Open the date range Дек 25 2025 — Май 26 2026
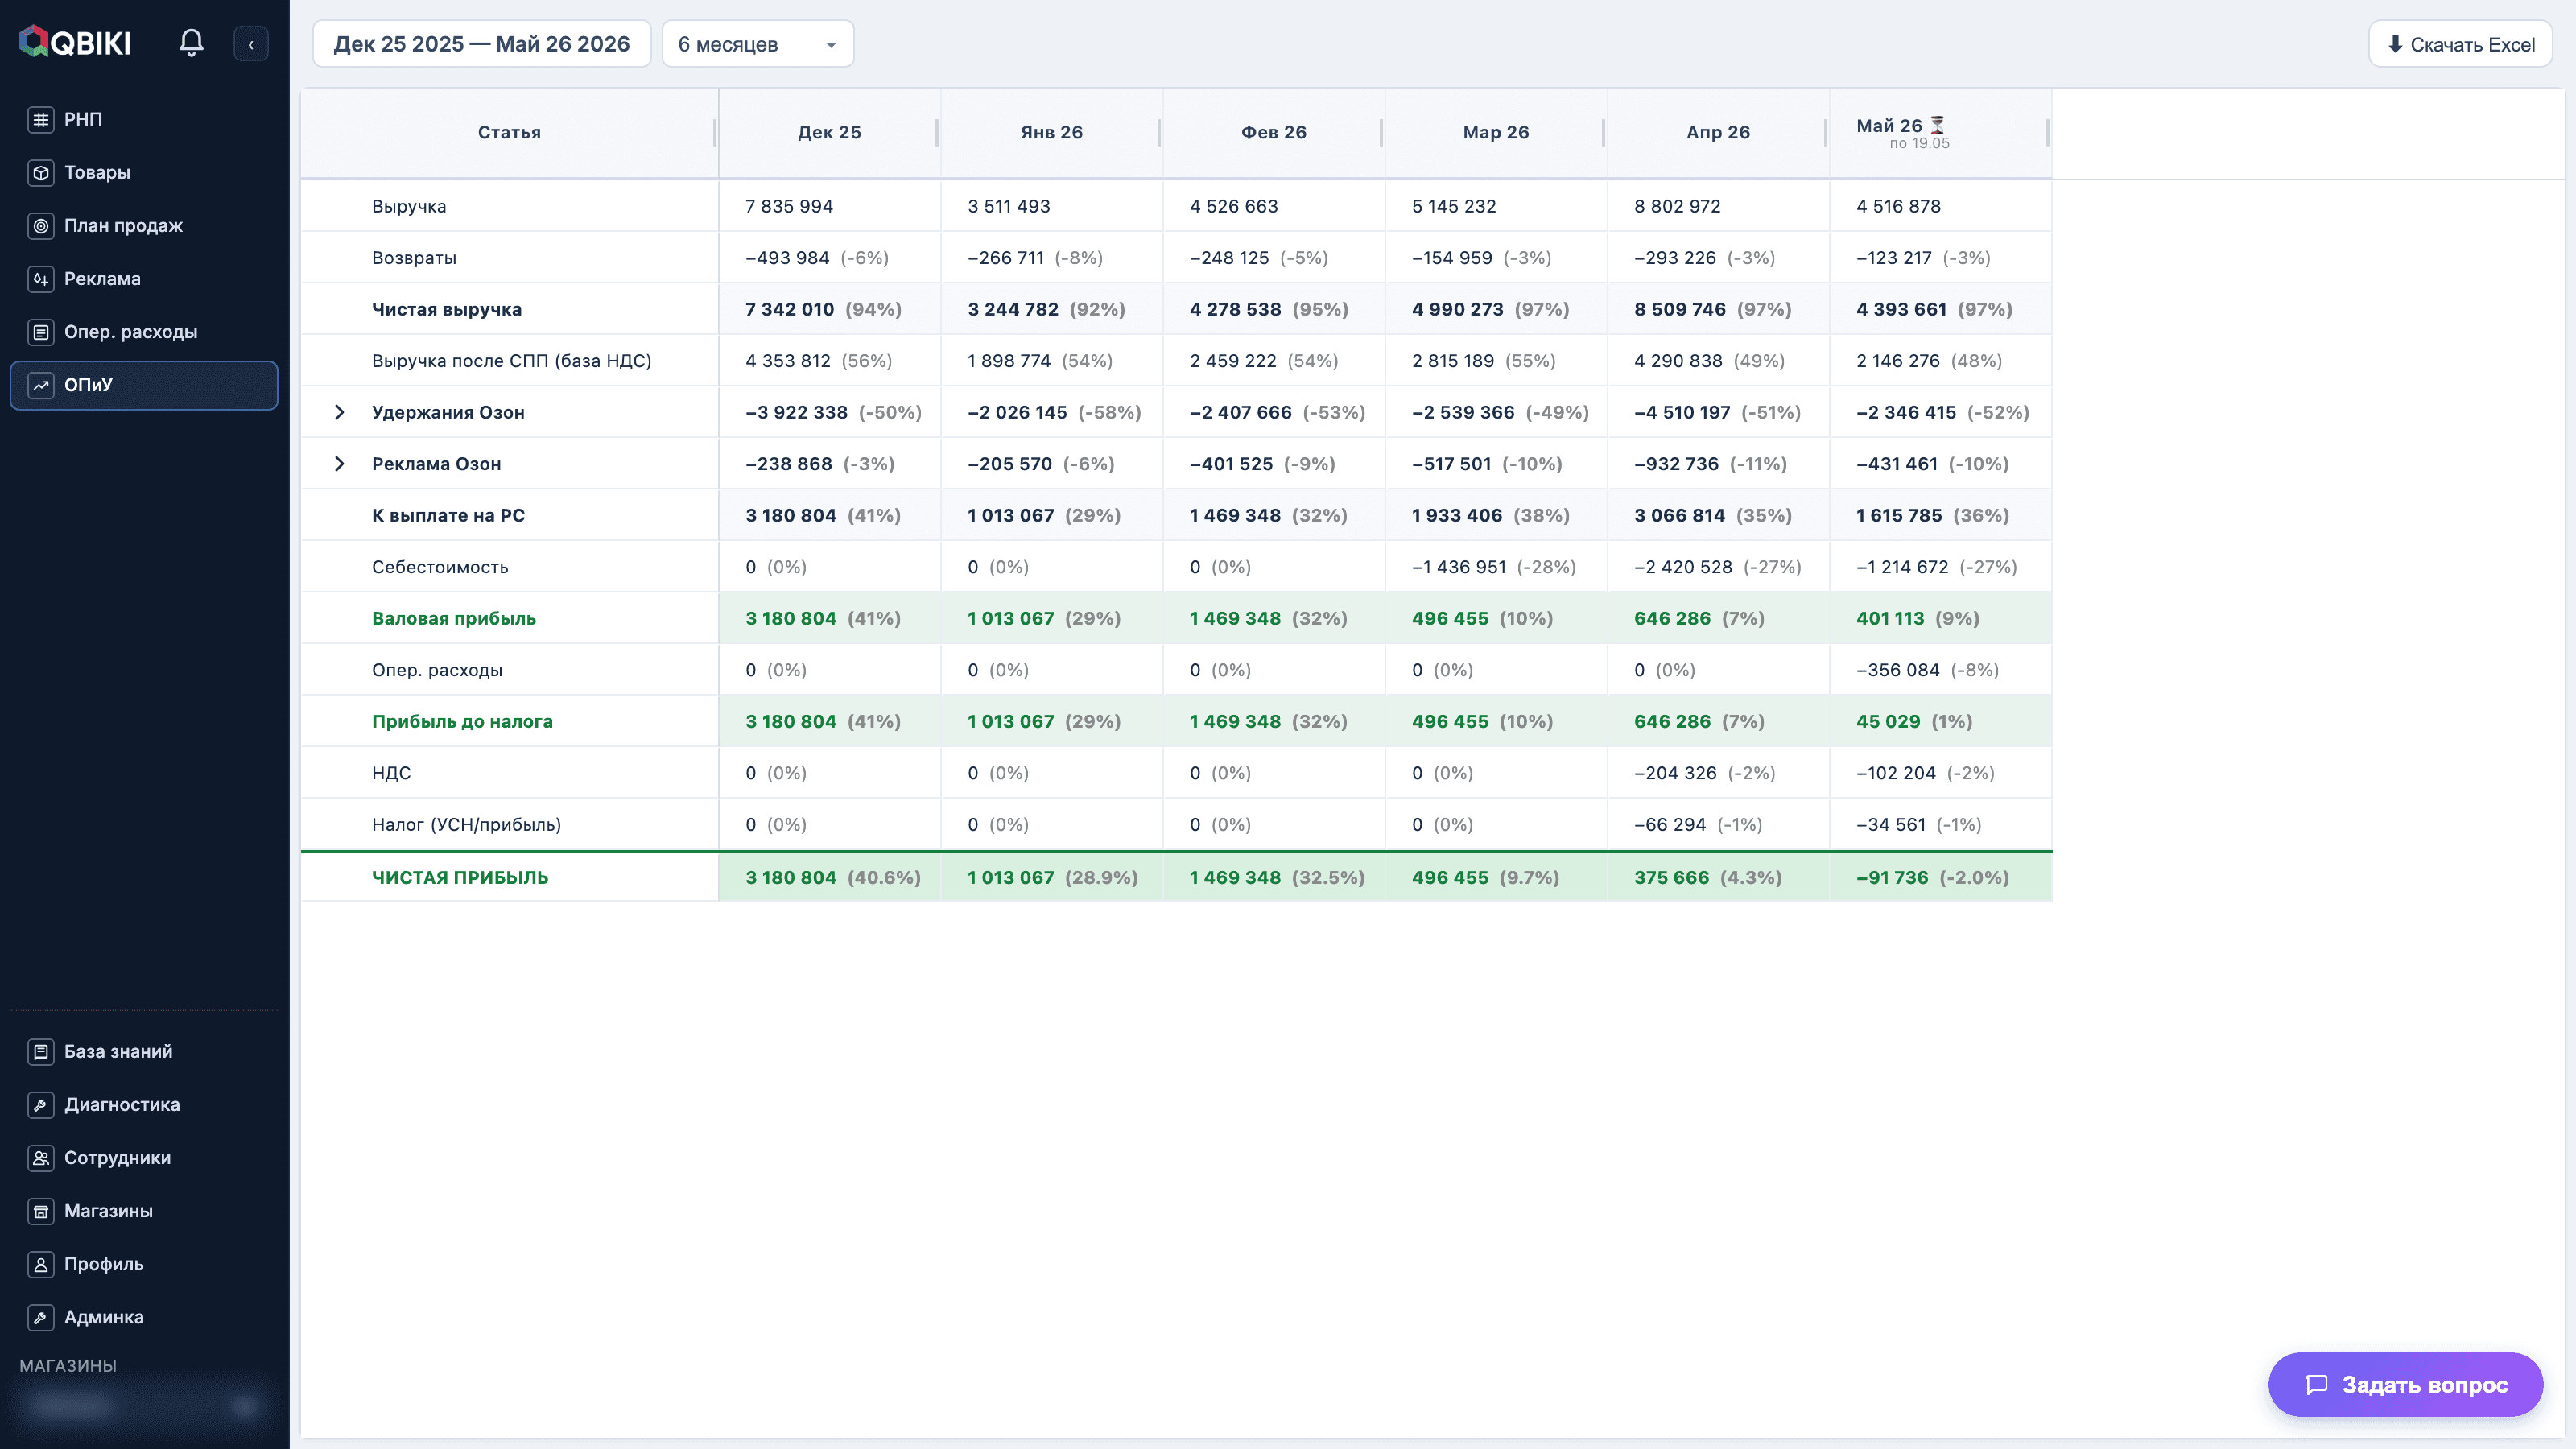 pos(482,44)
